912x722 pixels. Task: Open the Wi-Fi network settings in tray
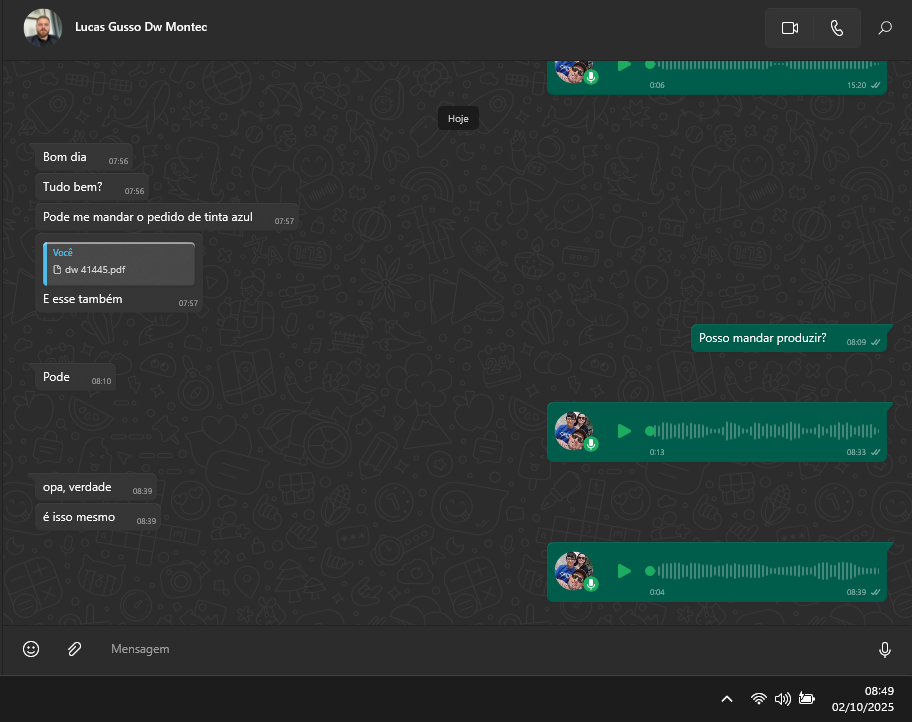pyautogui.click(x=759, y=698)
